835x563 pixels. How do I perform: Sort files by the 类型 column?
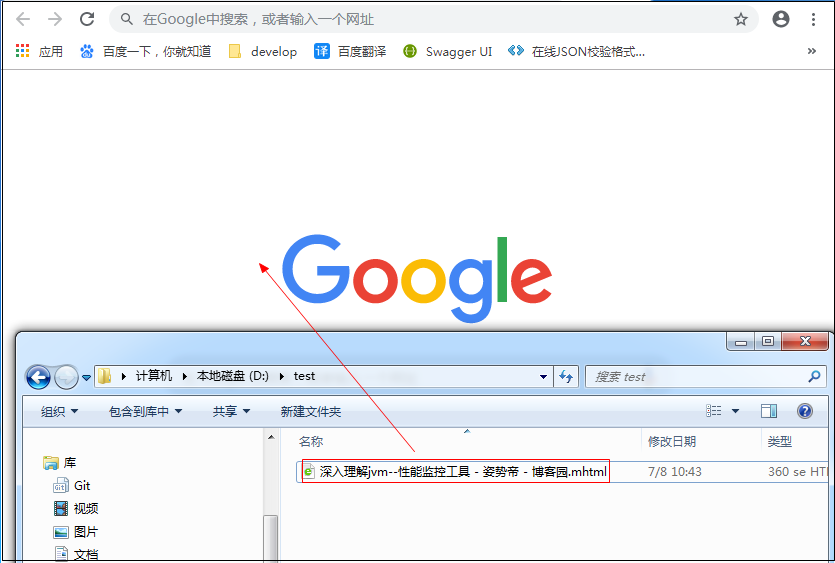tap(780, 442)
